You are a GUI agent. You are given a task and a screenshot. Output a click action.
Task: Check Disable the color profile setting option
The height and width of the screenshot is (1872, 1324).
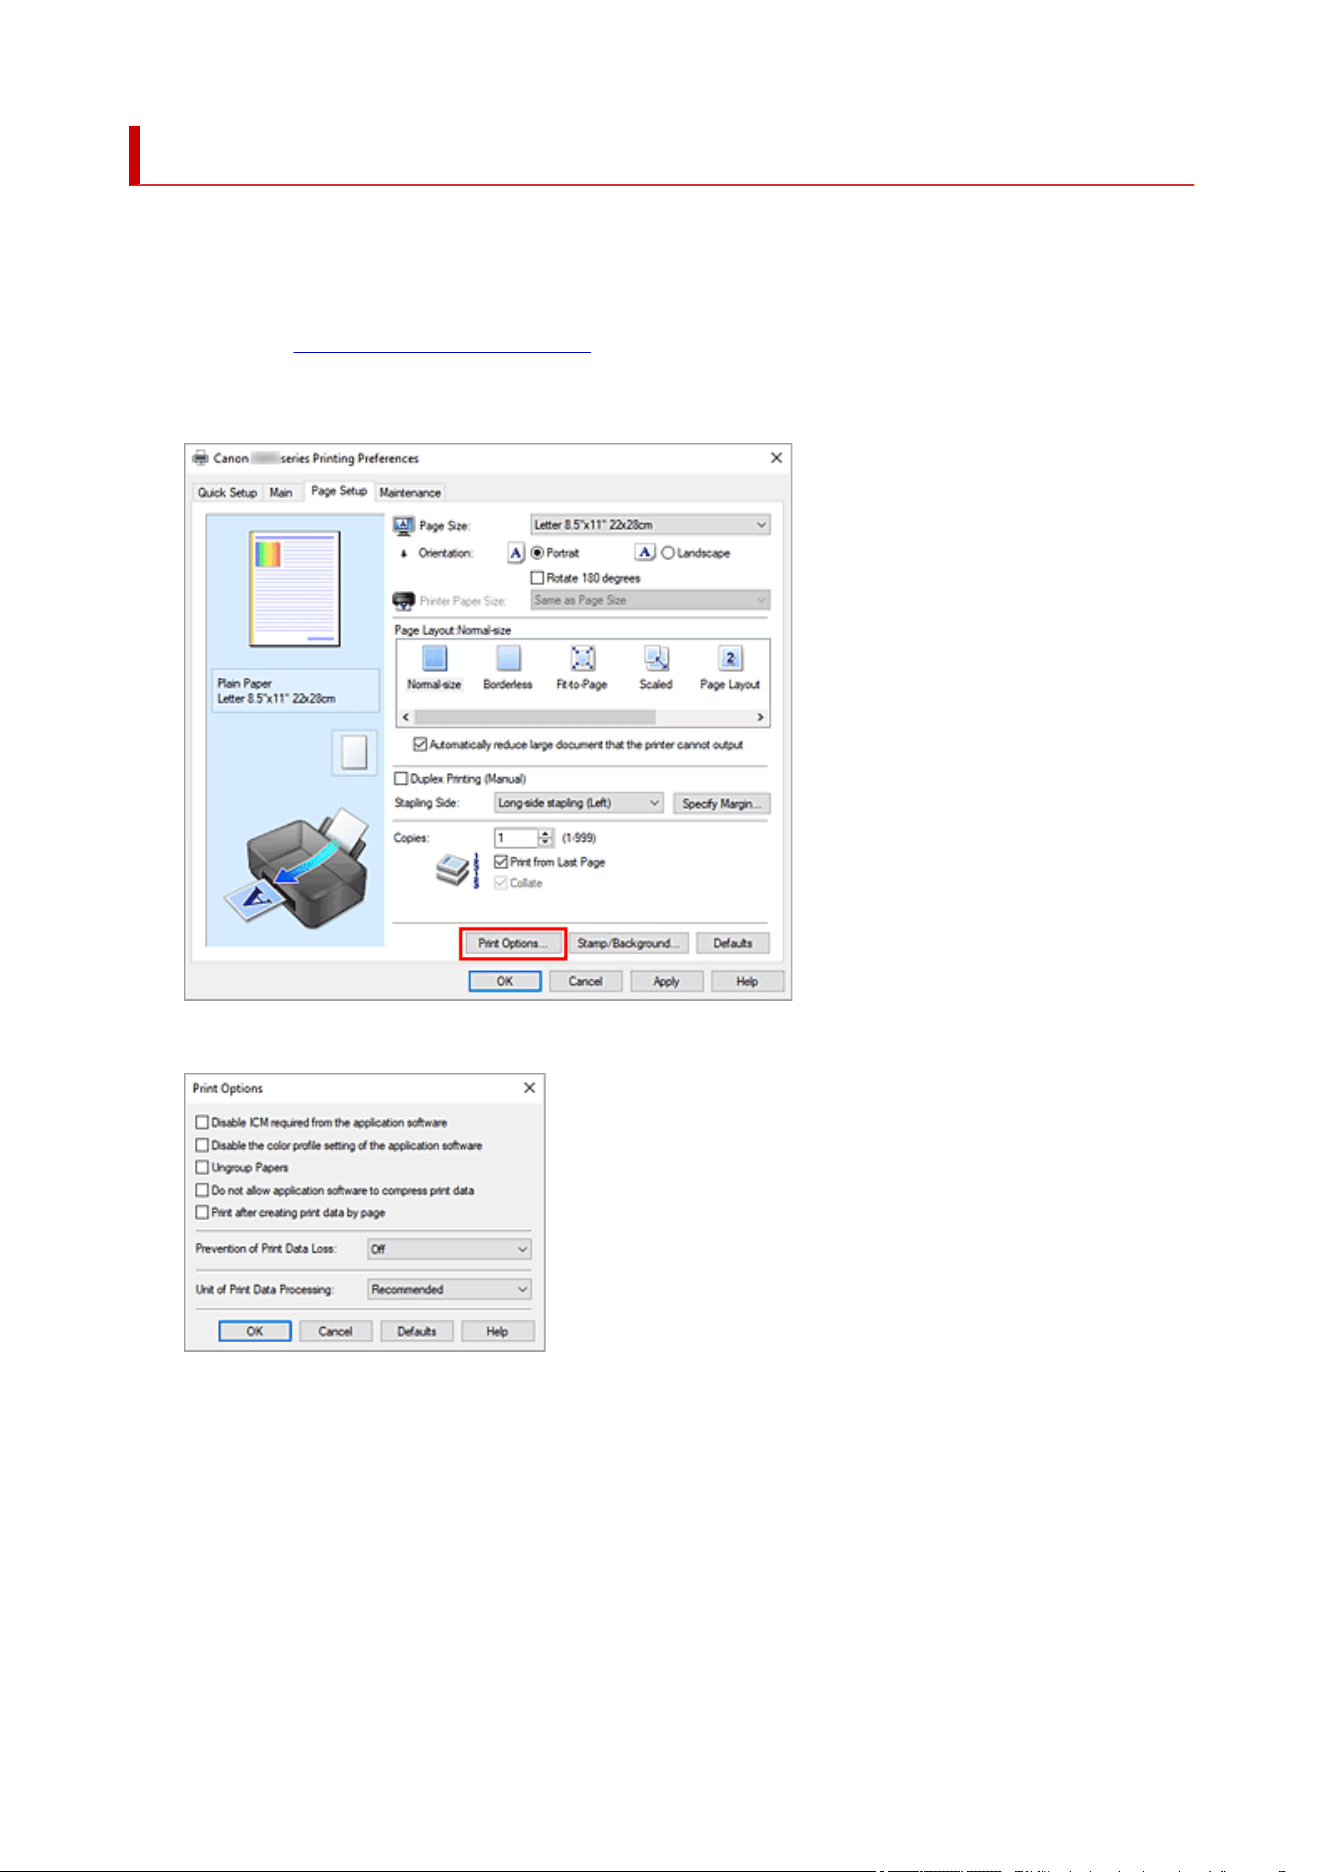pyautogui.click(x=202, y=1146)
